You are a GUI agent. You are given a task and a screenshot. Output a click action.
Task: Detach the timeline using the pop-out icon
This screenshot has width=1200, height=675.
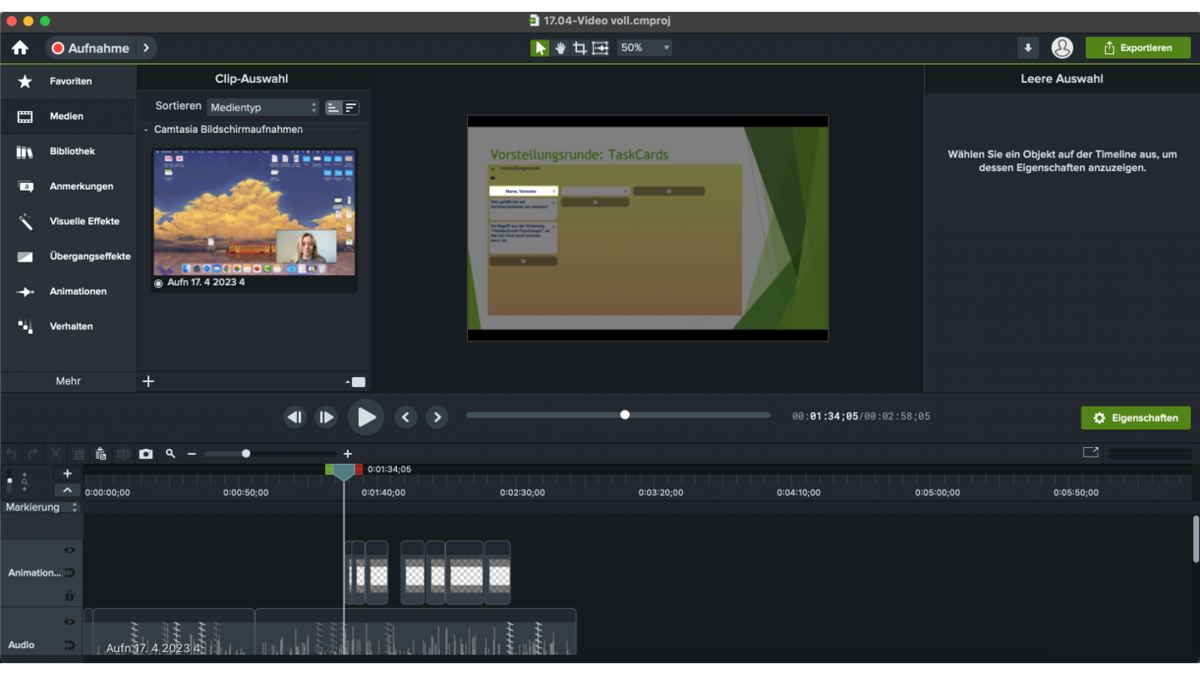(1090, 453)
